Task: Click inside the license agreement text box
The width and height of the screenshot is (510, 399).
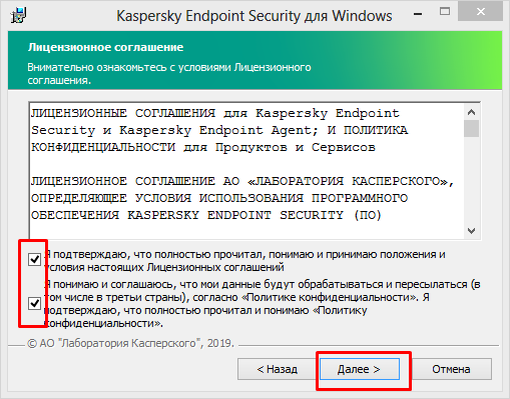Action: tap(246, 171)
